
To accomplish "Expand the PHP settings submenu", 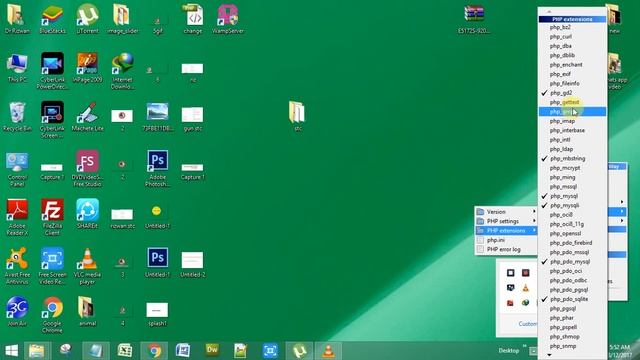I will pyautogui.click(x=506, y=221).
